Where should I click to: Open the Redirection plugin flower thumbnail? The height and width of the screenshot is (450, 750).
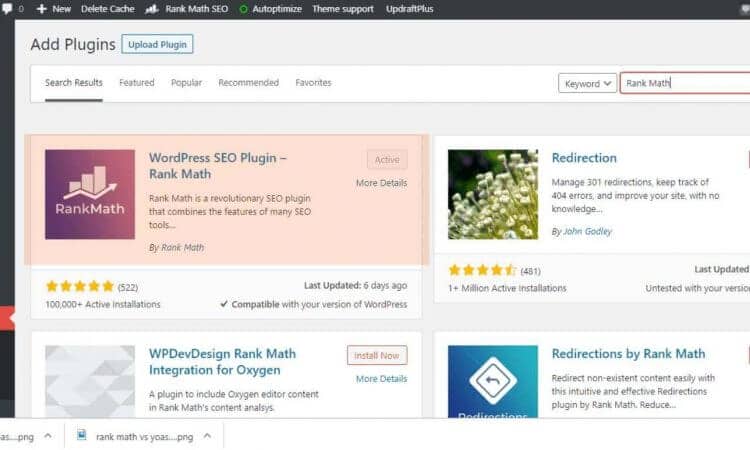pos(493,194)
